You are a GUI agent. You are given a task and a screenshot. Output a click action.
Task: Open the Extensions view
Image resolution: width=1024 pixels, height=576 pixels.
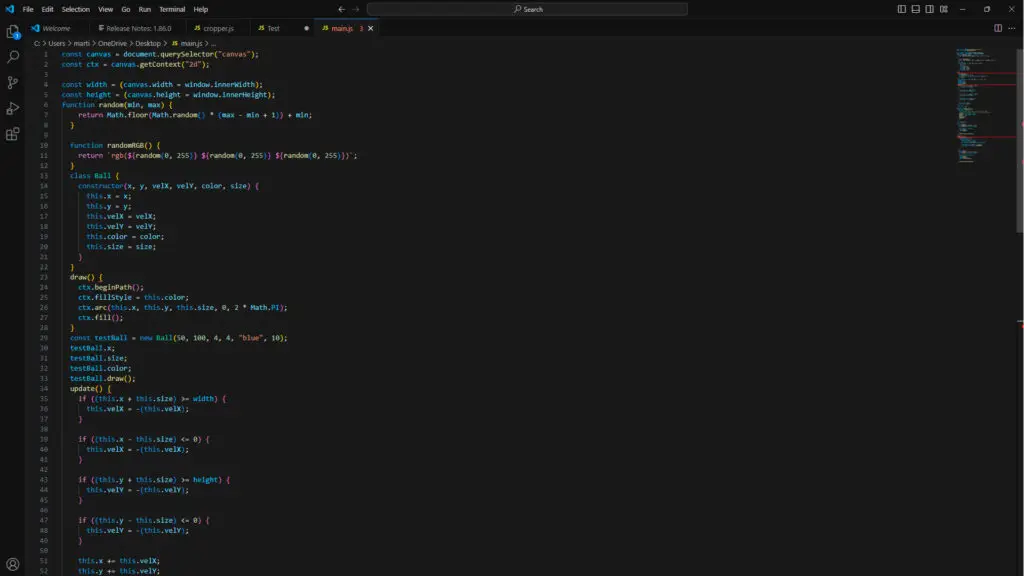click(12, 134)
